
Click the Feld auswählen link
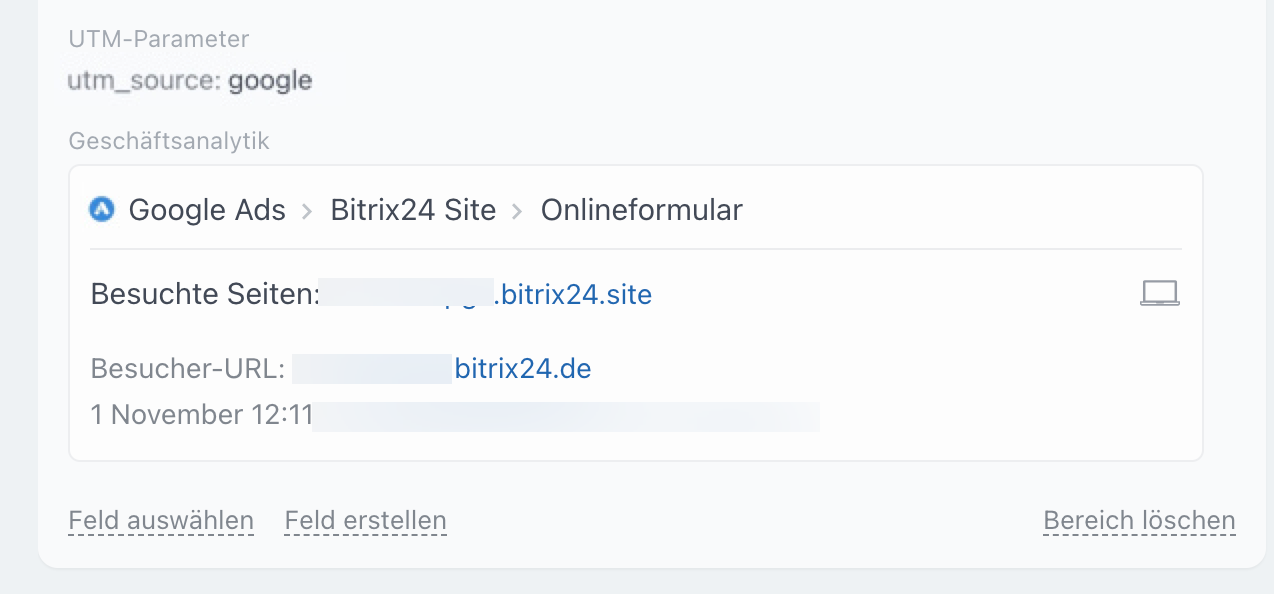tap(161, 521)
